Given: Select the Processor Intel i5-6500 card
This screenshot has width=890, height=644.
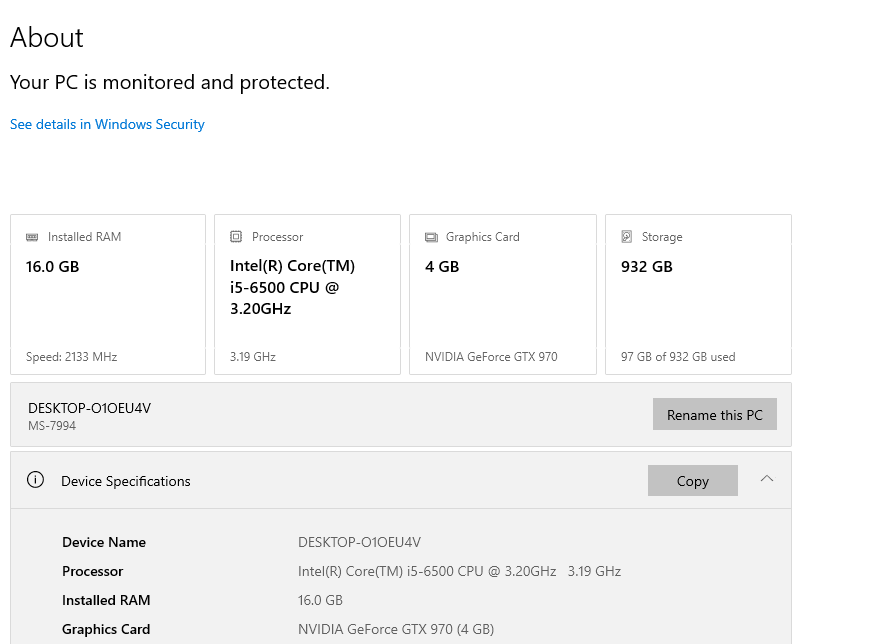Looking at the screenshot, I should [307, 294].
